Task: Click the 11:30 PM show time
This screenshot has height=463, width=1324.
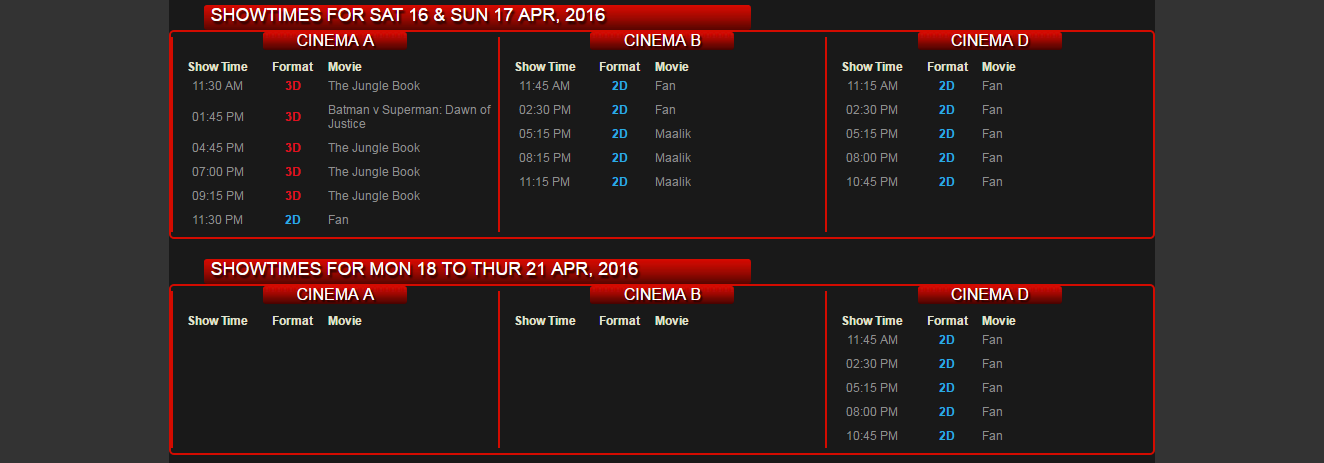Action: pos(218,220)
